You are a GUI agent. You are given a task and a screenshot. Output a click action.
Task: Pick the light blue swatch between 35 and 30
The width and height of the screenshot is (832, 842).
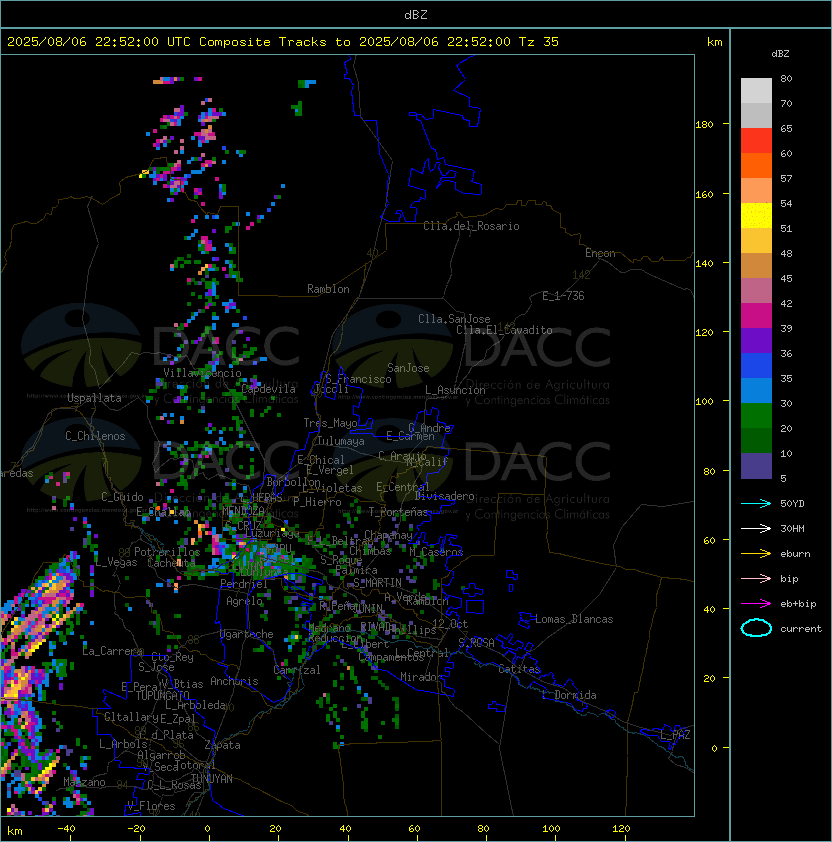point(756,390)
